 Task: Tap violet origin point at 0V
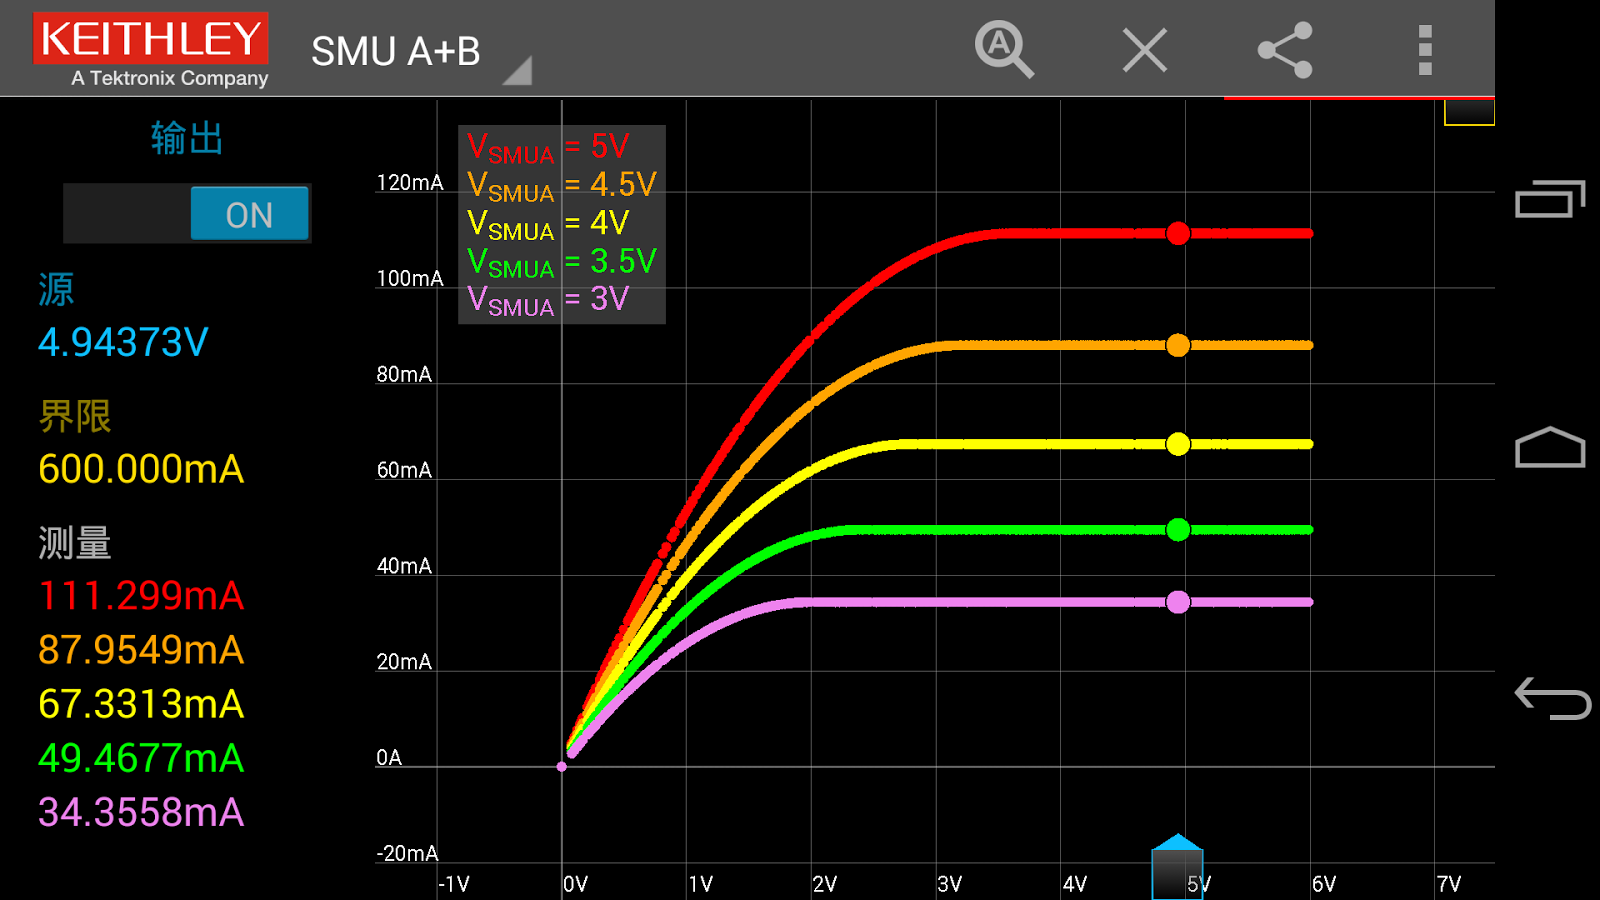(562, 767)
